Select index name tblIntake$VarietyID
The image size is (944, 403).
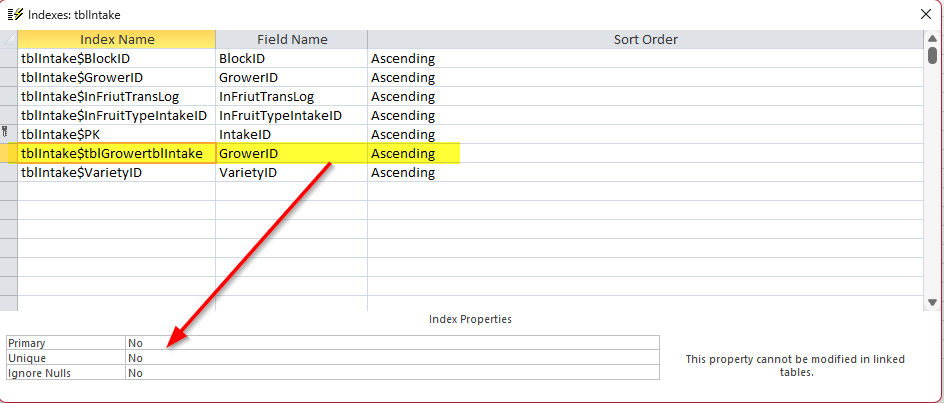pos(117,172)
